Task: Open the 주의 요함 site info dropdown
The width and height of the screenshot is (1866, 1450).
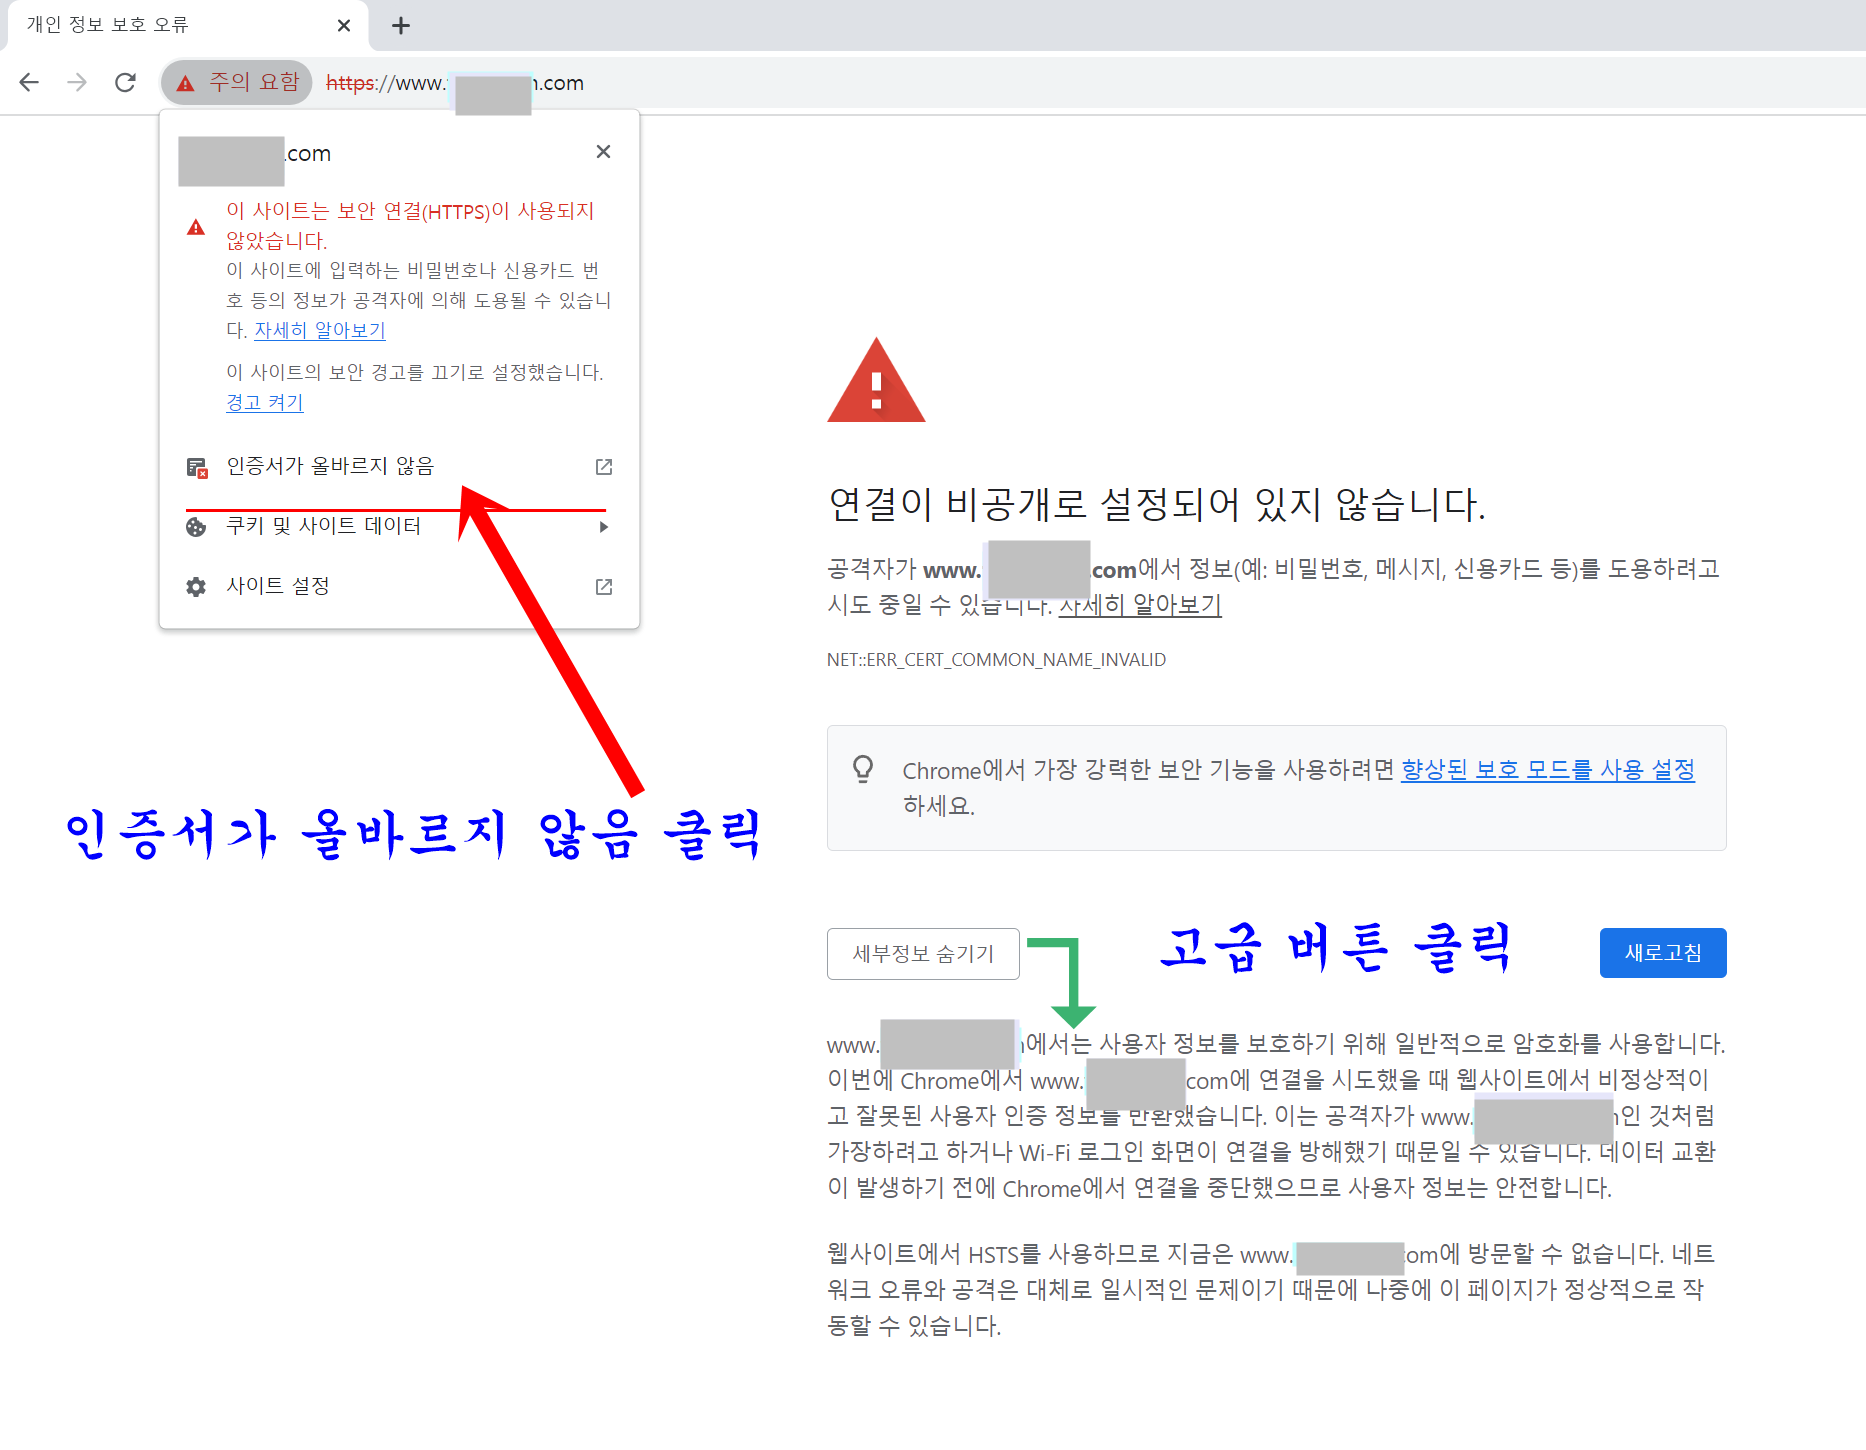Action: point(236,82)
